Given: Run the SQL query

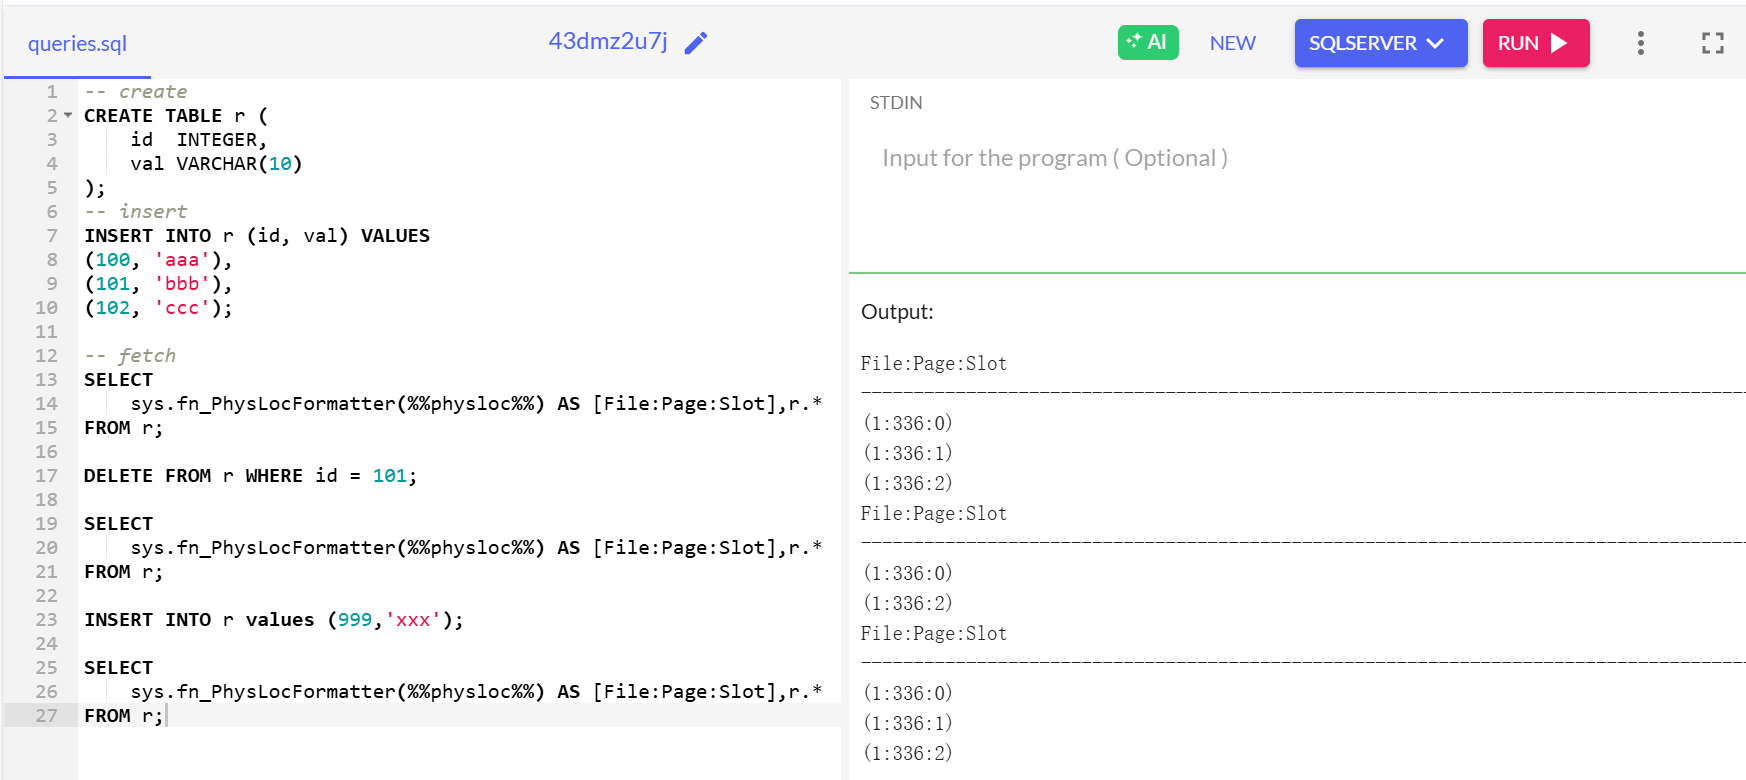Looking at the screenshot, I should click(1535, 43).
